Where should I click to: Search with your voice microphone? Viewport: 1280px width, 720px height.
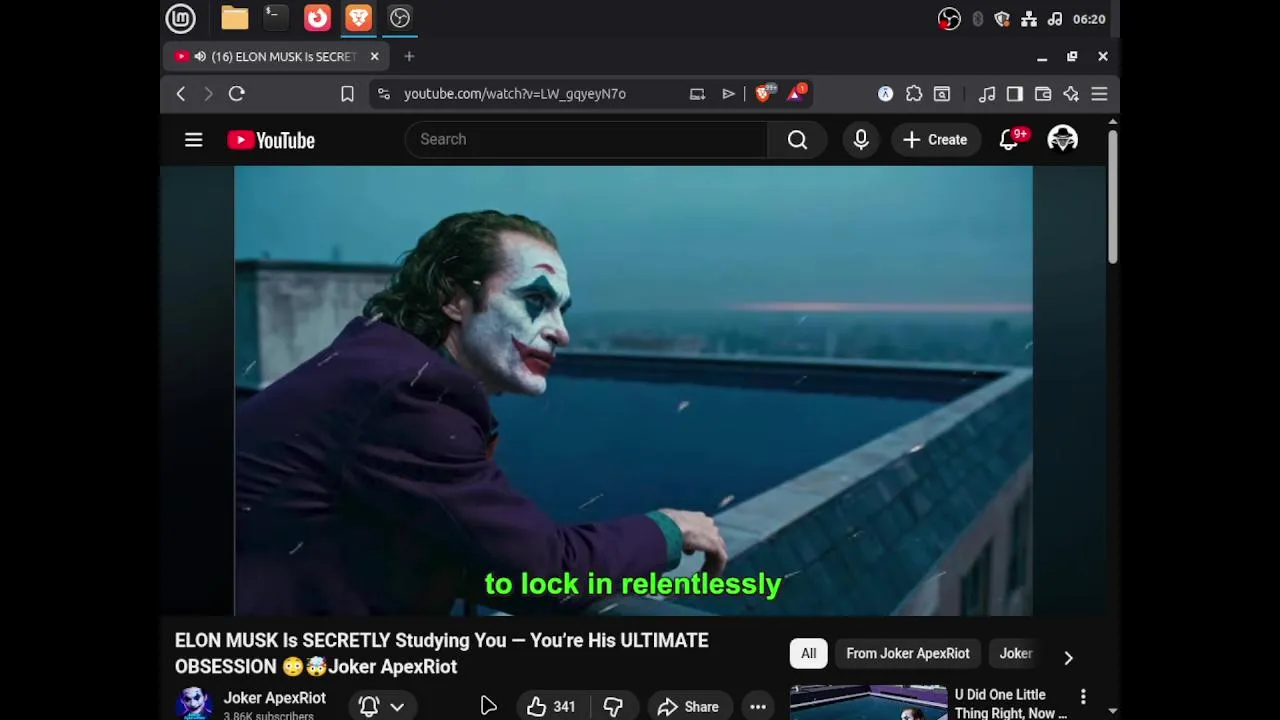861,140
